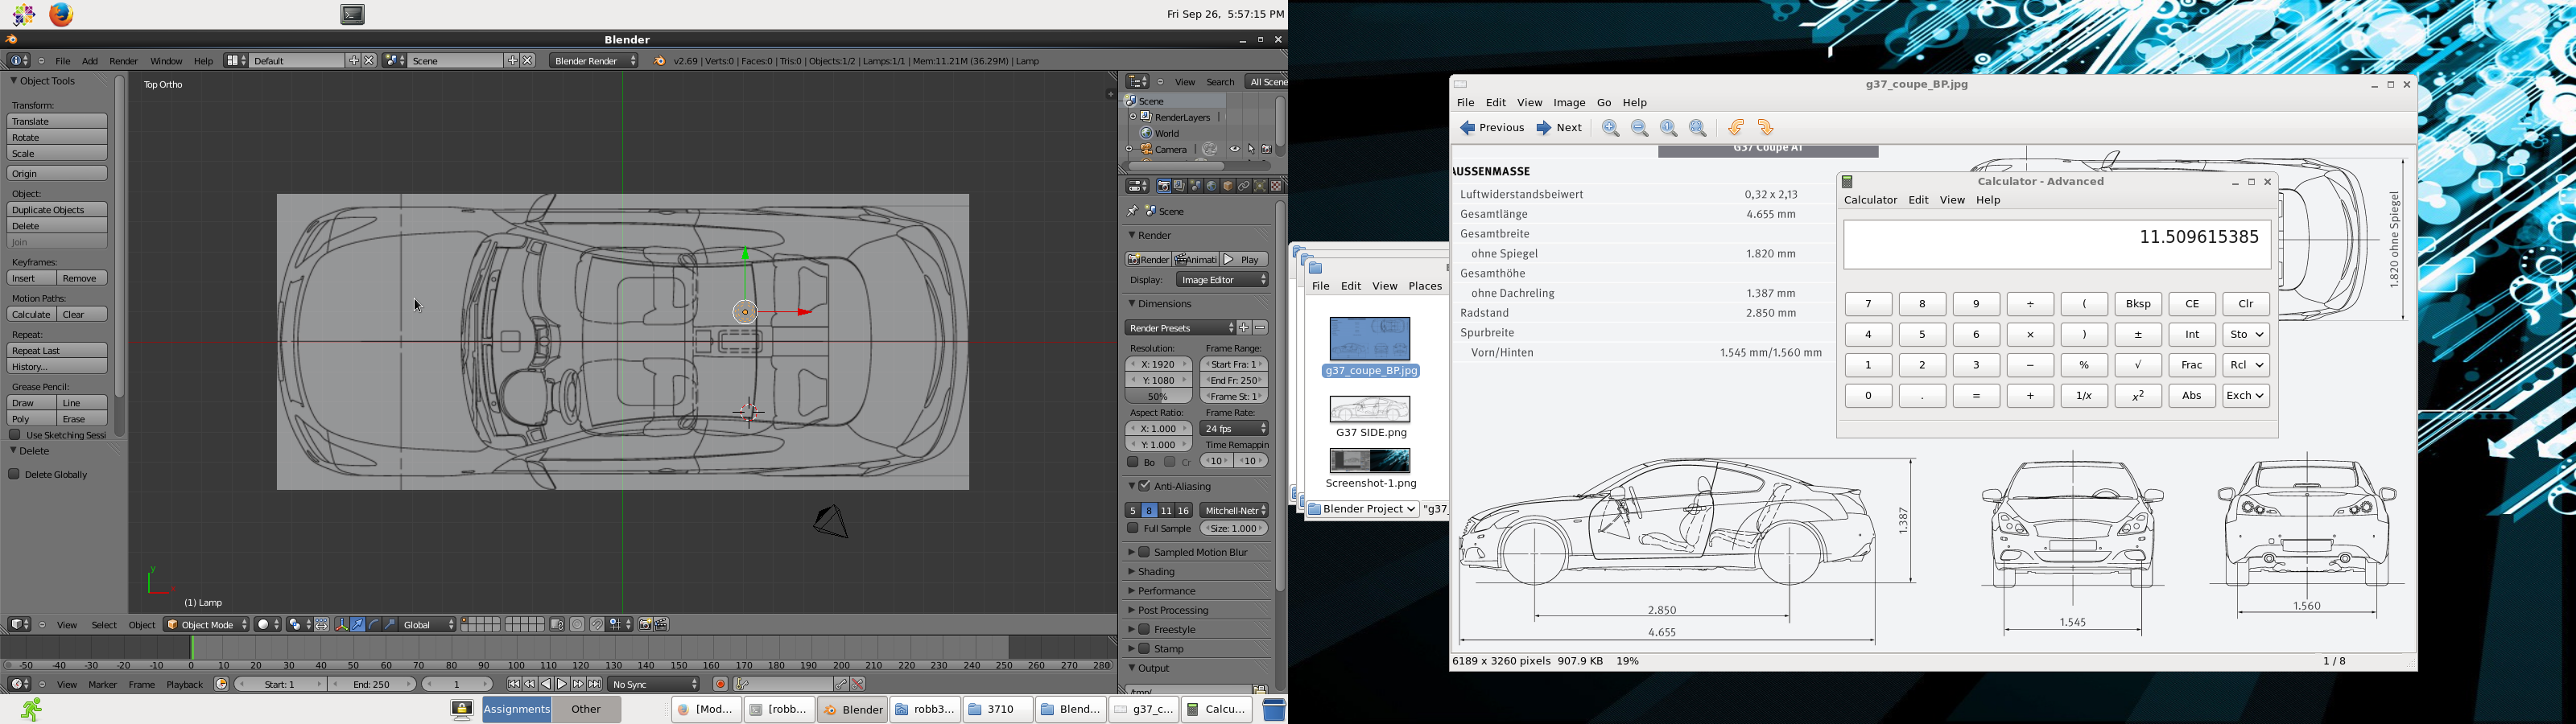Open the Texture properties checker icon

(1275, 187)
